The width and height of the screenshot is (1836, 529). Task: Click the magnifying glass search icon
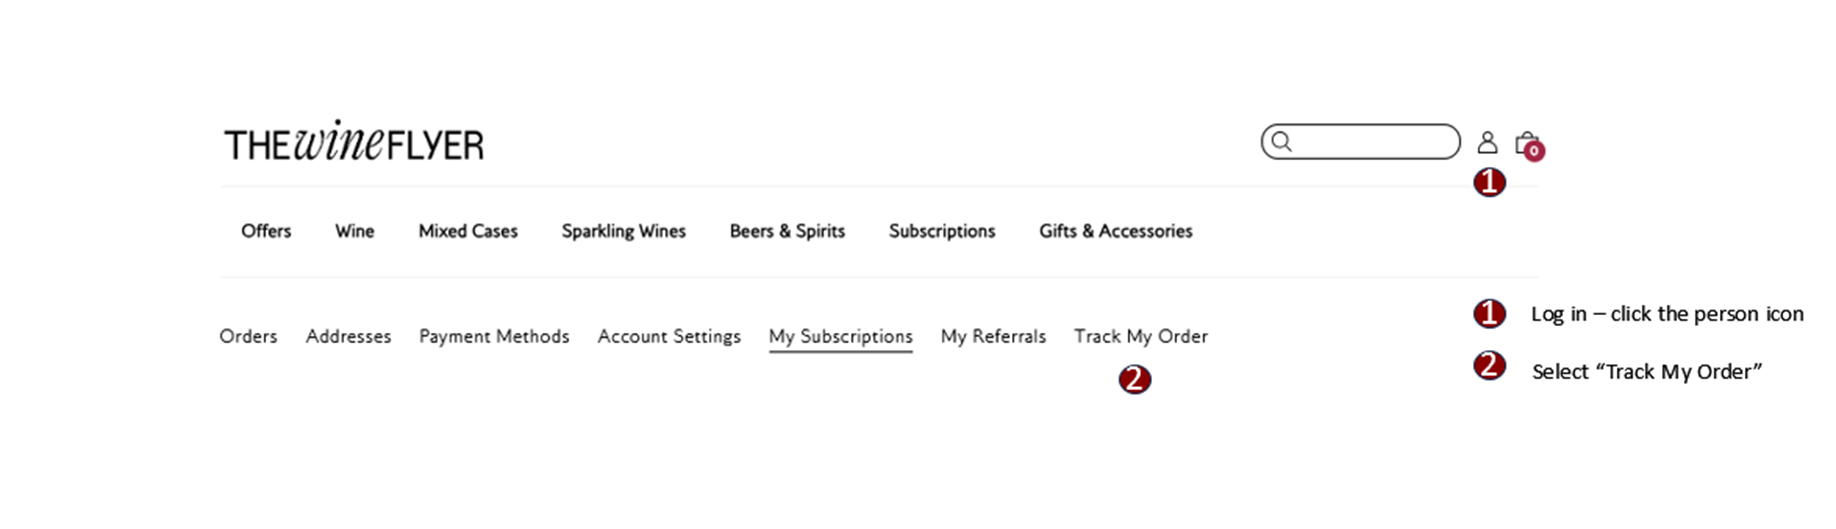coord(1281,142)
